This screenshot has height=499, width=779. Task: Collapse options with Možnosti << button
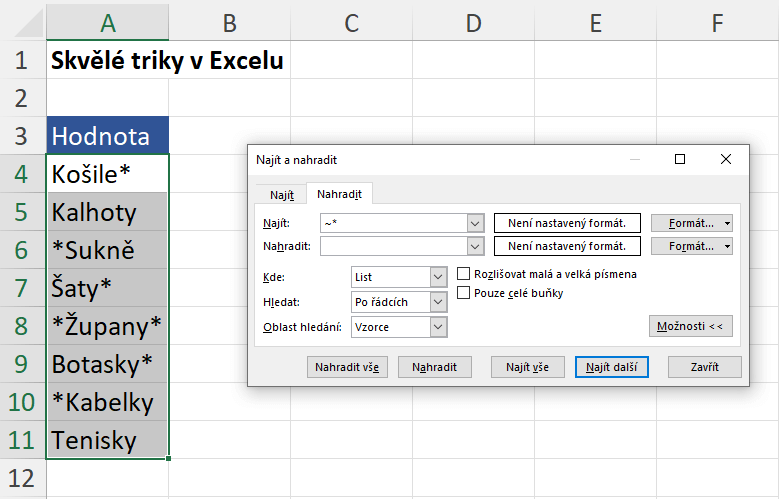coord(691,326)
